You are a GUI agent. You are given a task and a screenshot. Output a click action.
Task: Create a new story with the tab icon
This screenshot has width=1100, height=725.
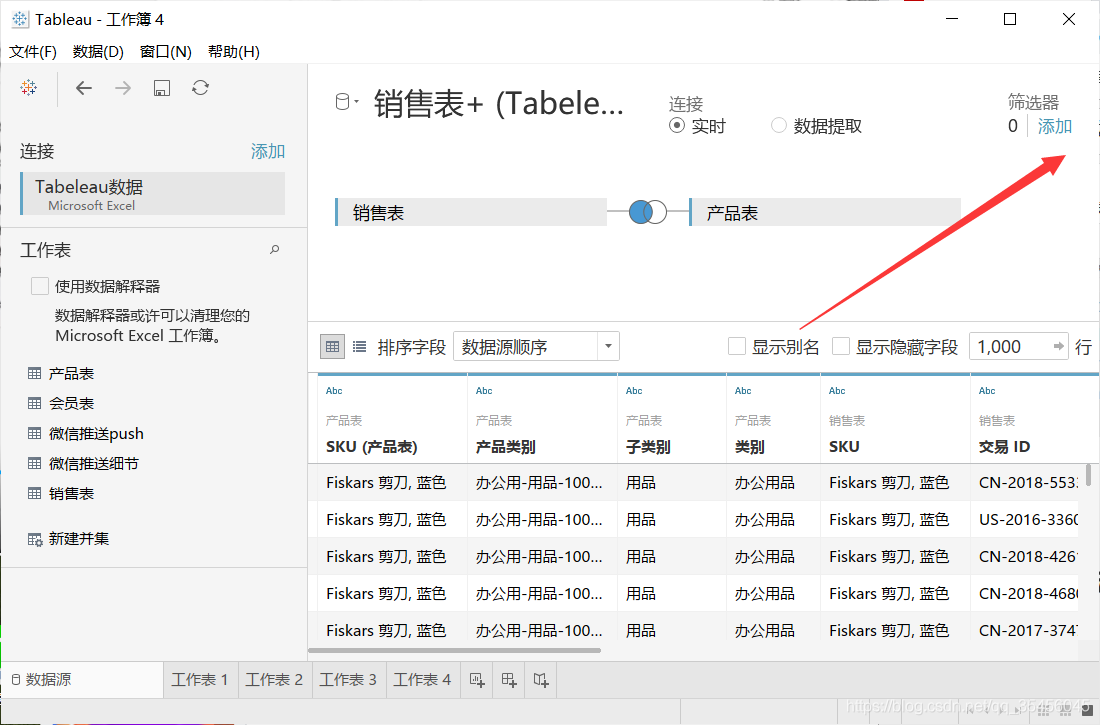(x=541, y=679)
